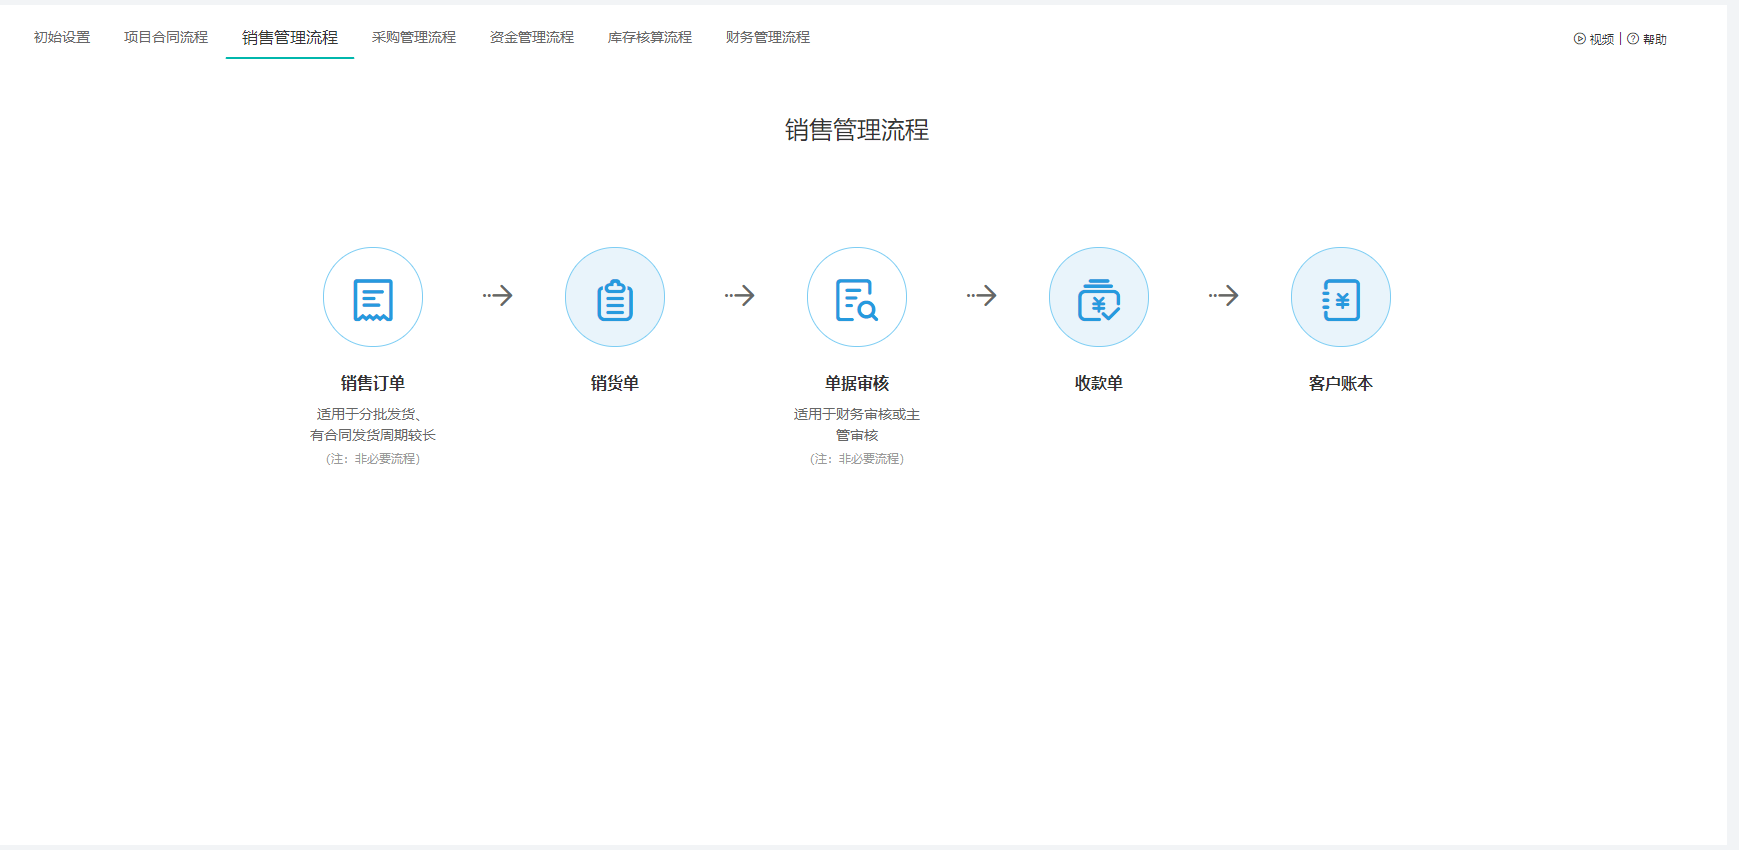The width and height of the screenshot is (1739, 850).
Task: Click the 销售订单 step label
Action: coord(373,383)
